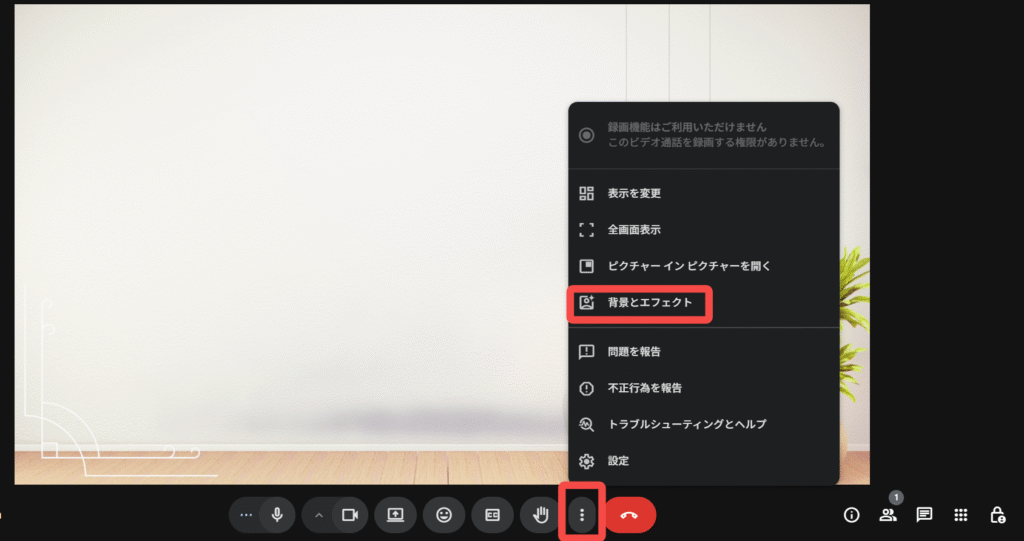This screenshot has height=541, width=1024.
Task: Open the emoji reactions button
Action: click(x=444, y=515)
